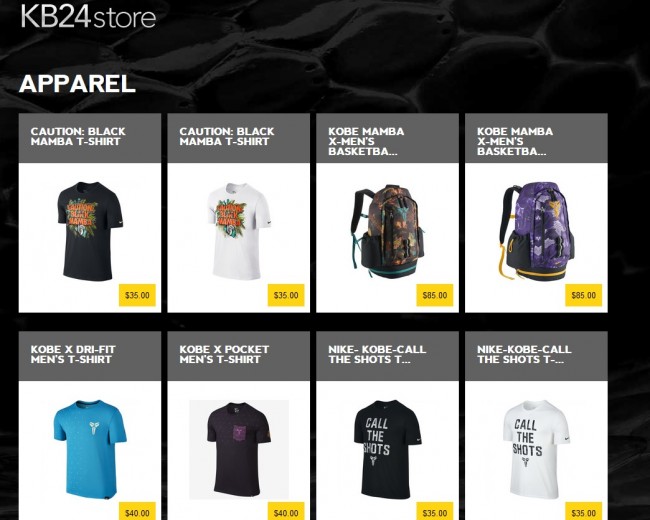Click the KB24 store logo
Viewport: 650px width, 520px height.
(x=88, y=16)
